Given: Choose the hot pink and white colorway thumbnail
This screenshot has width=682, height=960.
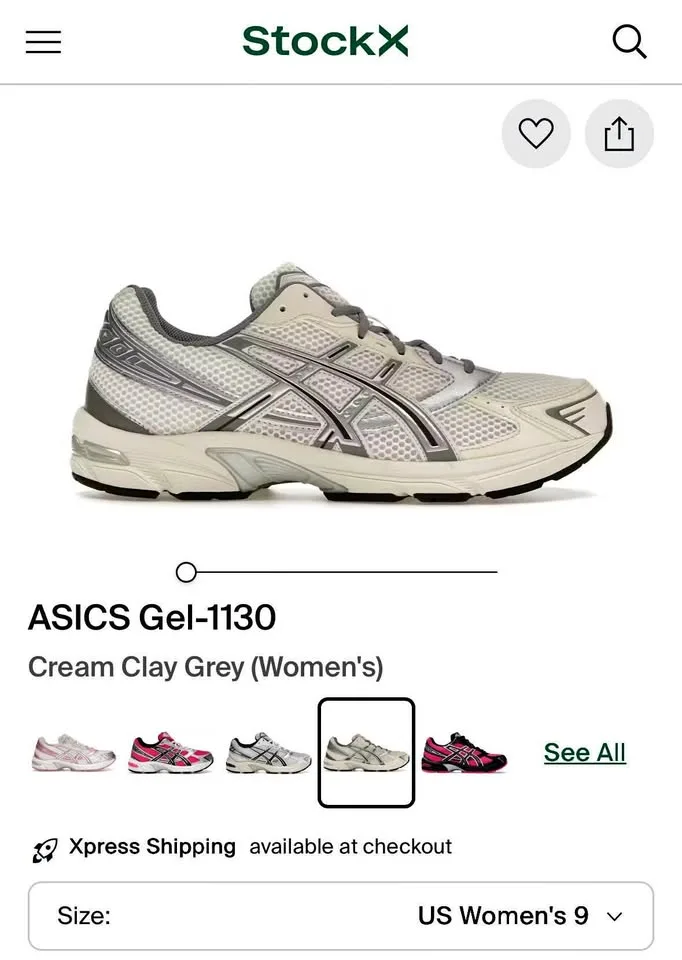Looking at the screenshot, I should (x=170, y=752).
